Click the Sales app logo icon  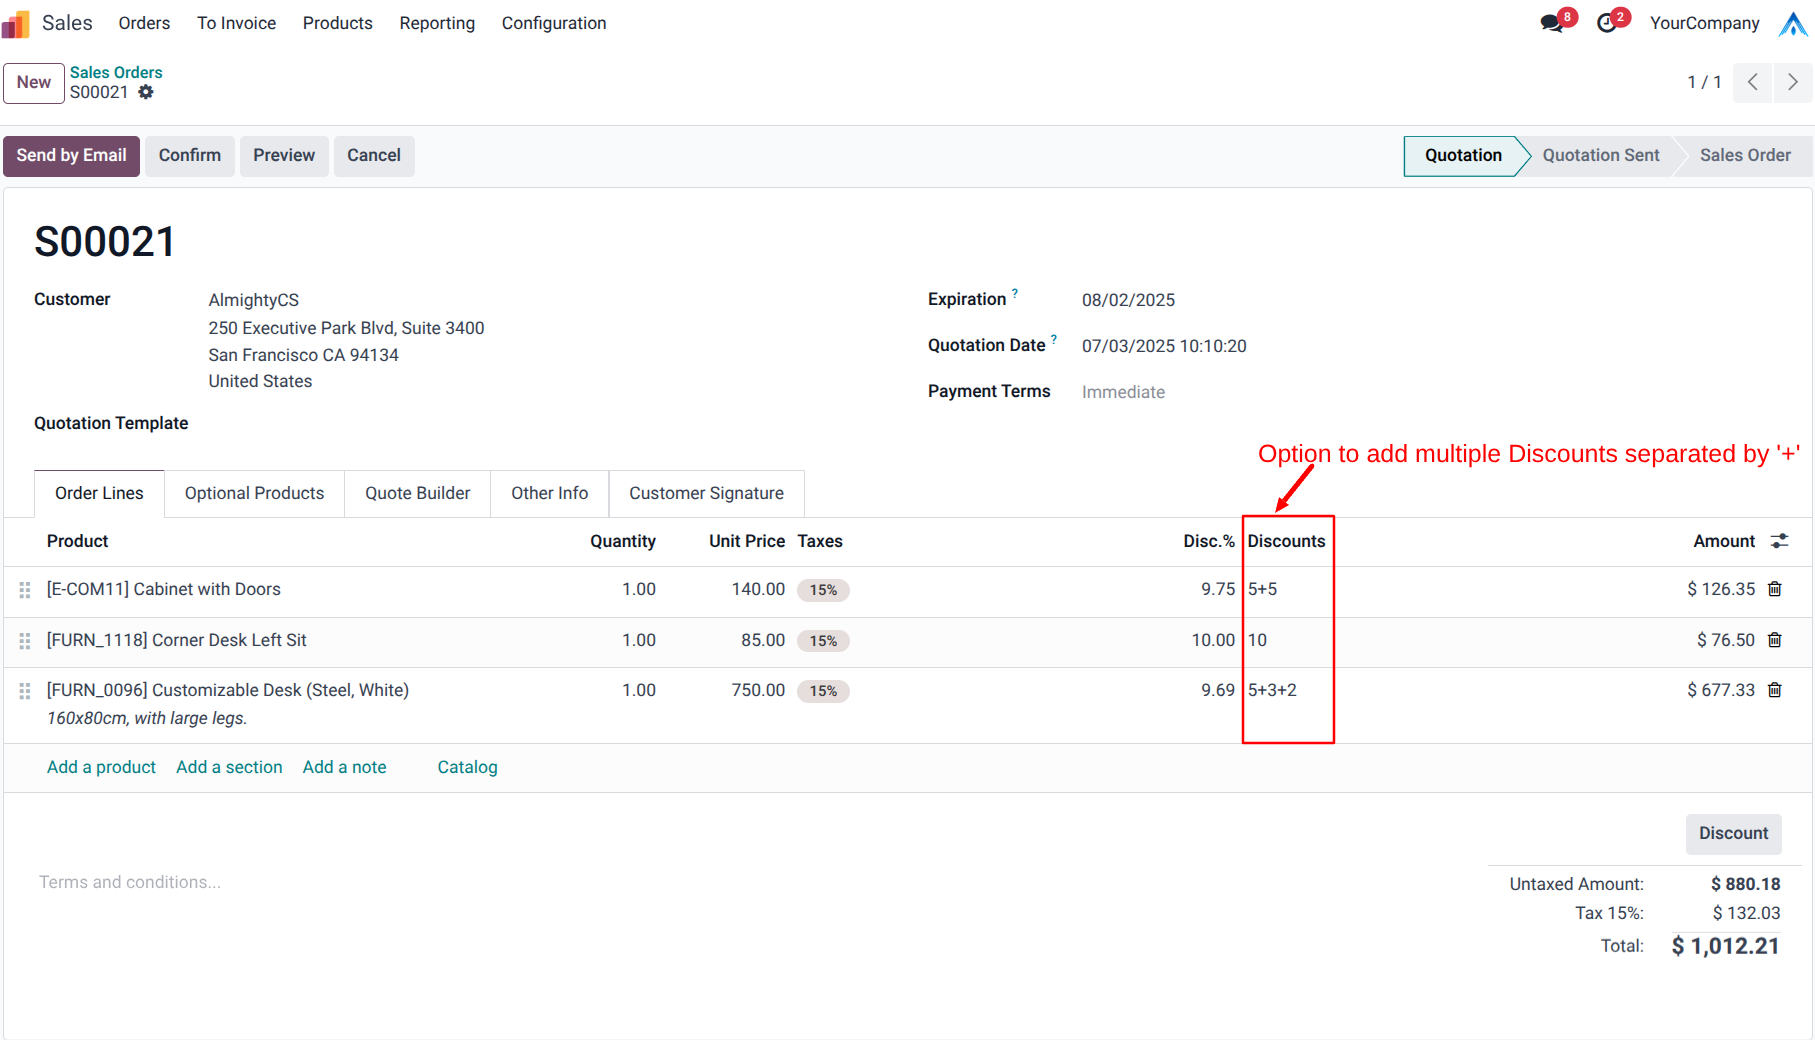pyautogui.click(x=16, y=23)
